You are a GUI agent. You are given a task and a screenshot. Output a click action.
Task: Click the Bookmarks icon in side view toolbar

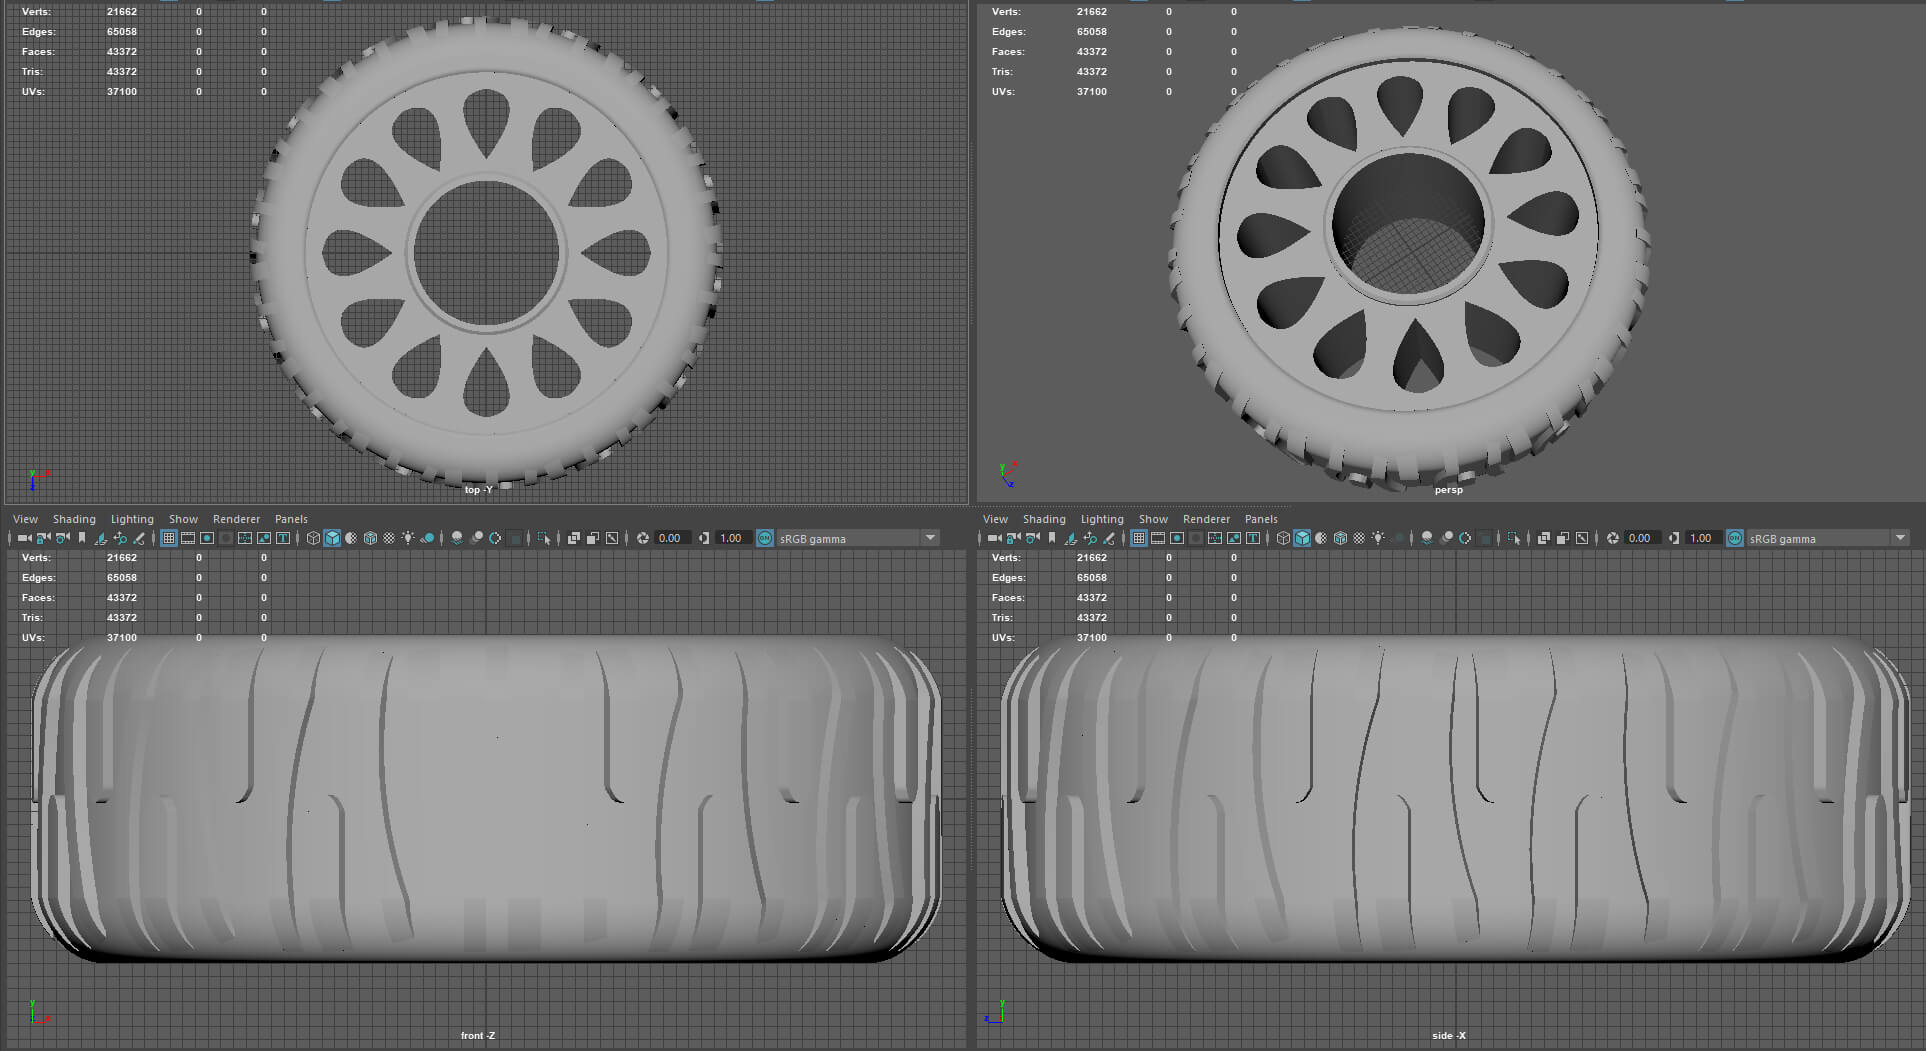click(1052, 538)
